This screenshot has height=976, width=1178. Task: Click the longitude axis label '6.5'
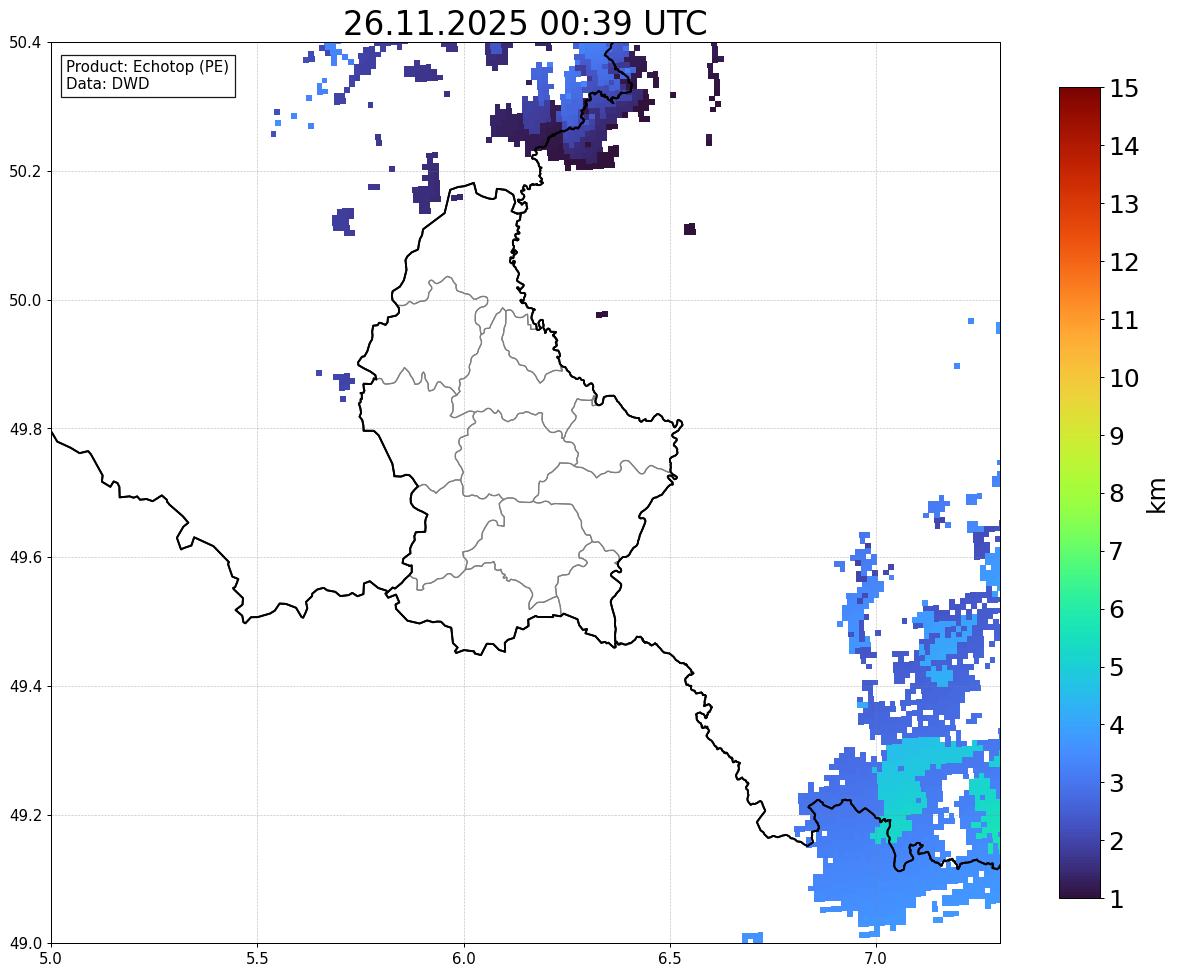point(670,959)
